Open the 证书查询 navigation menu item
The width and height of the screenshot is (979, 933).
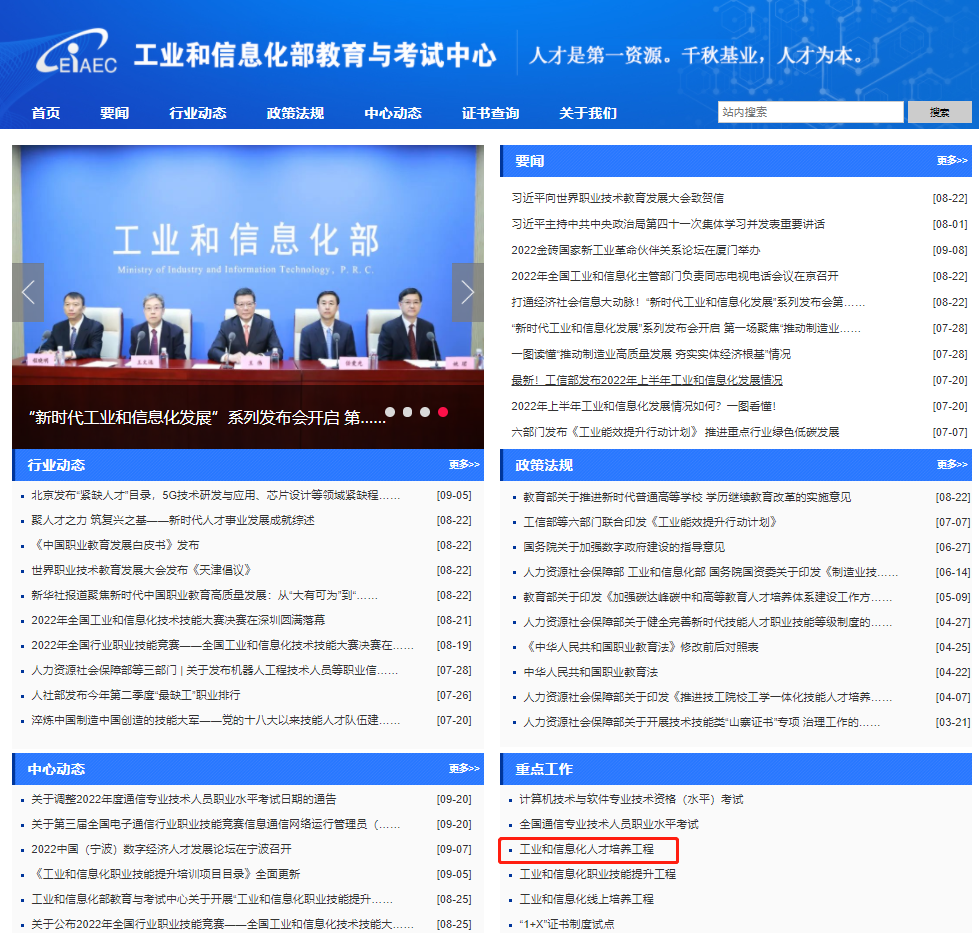point(490,113)
